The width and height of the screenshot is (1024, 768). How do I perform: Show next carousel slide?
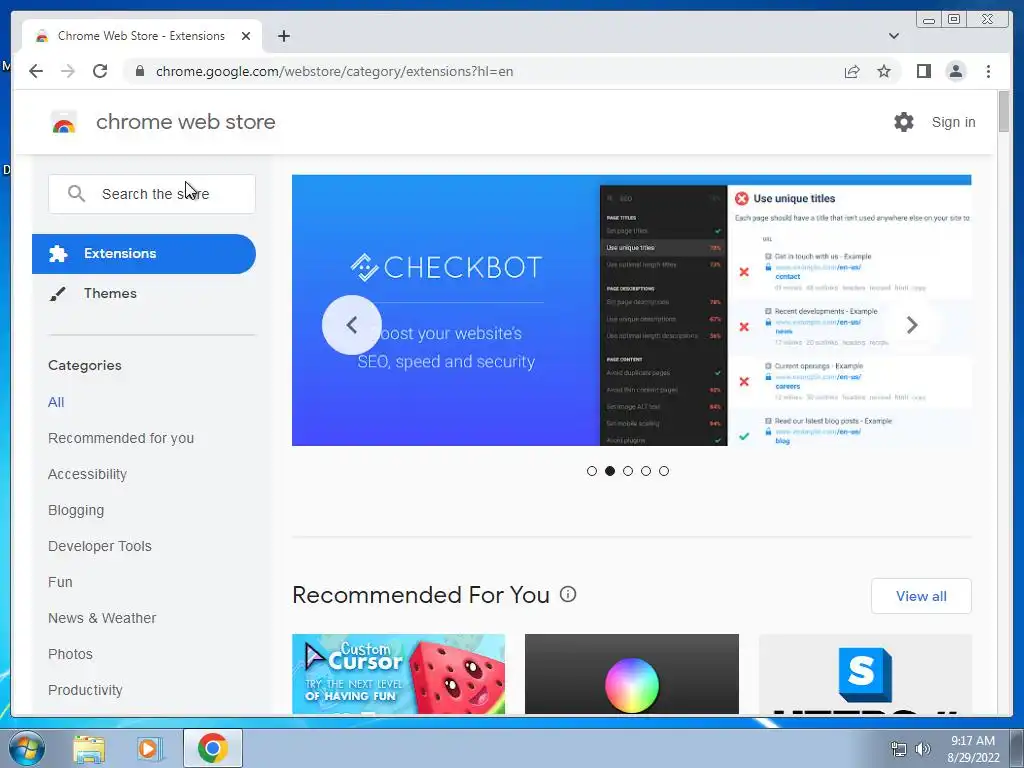pos(912,325)
